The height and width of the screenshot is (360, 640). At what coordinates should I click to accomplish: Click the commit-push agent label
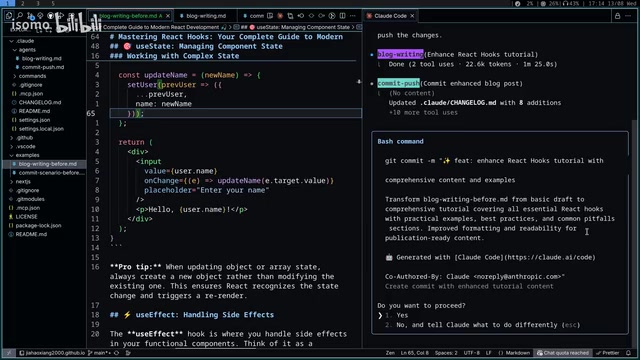(x=398, y=83)
